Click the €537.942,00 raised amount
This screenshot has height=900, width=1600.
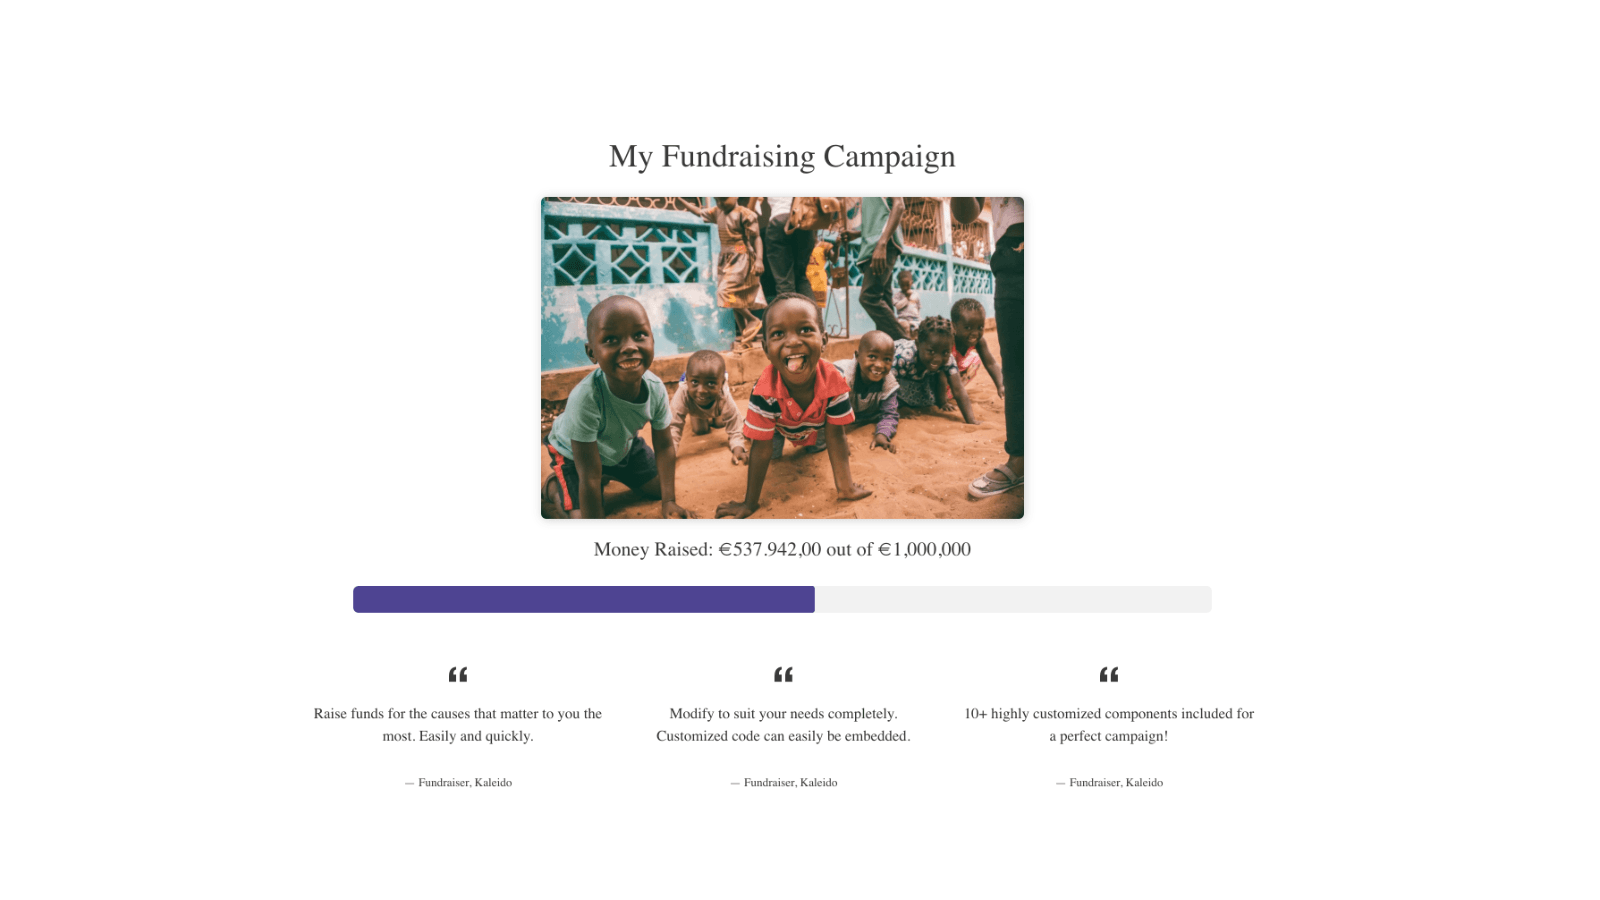(x=769, y=549)
